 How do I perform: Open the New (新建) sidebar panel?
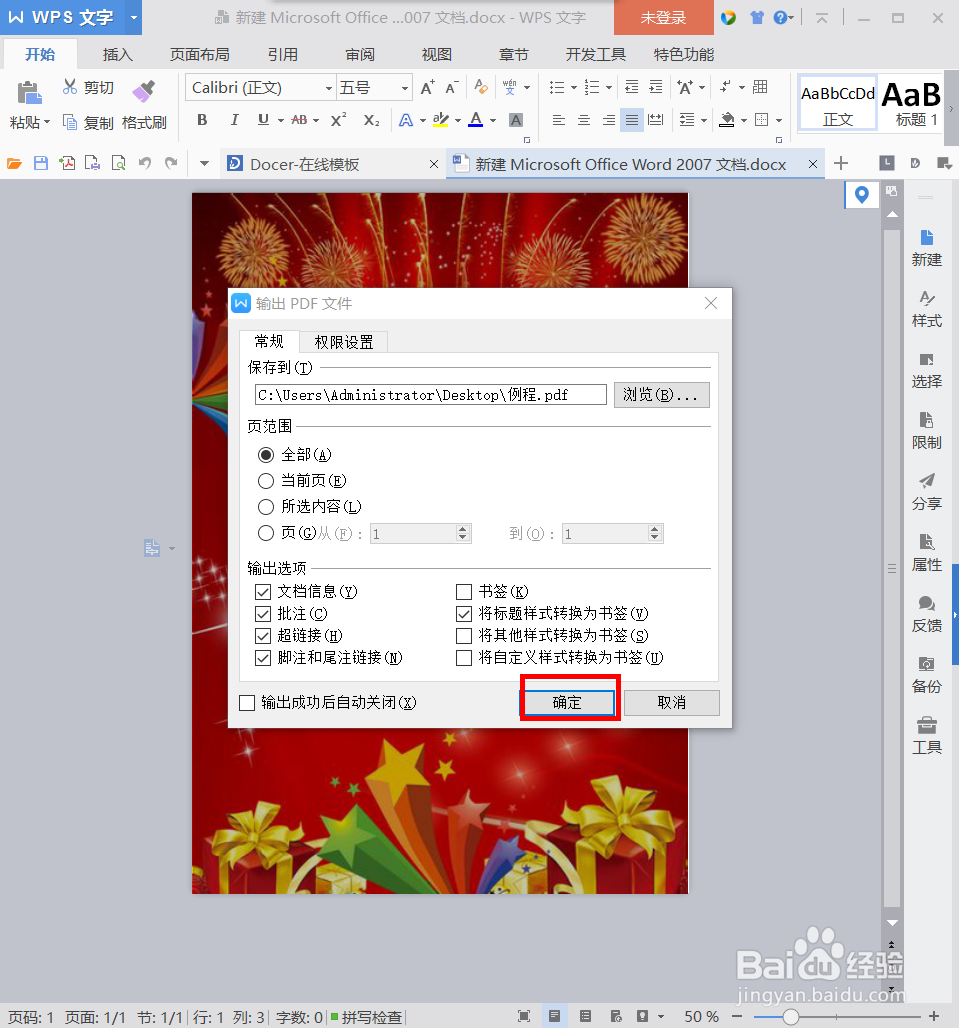[926, 248]
